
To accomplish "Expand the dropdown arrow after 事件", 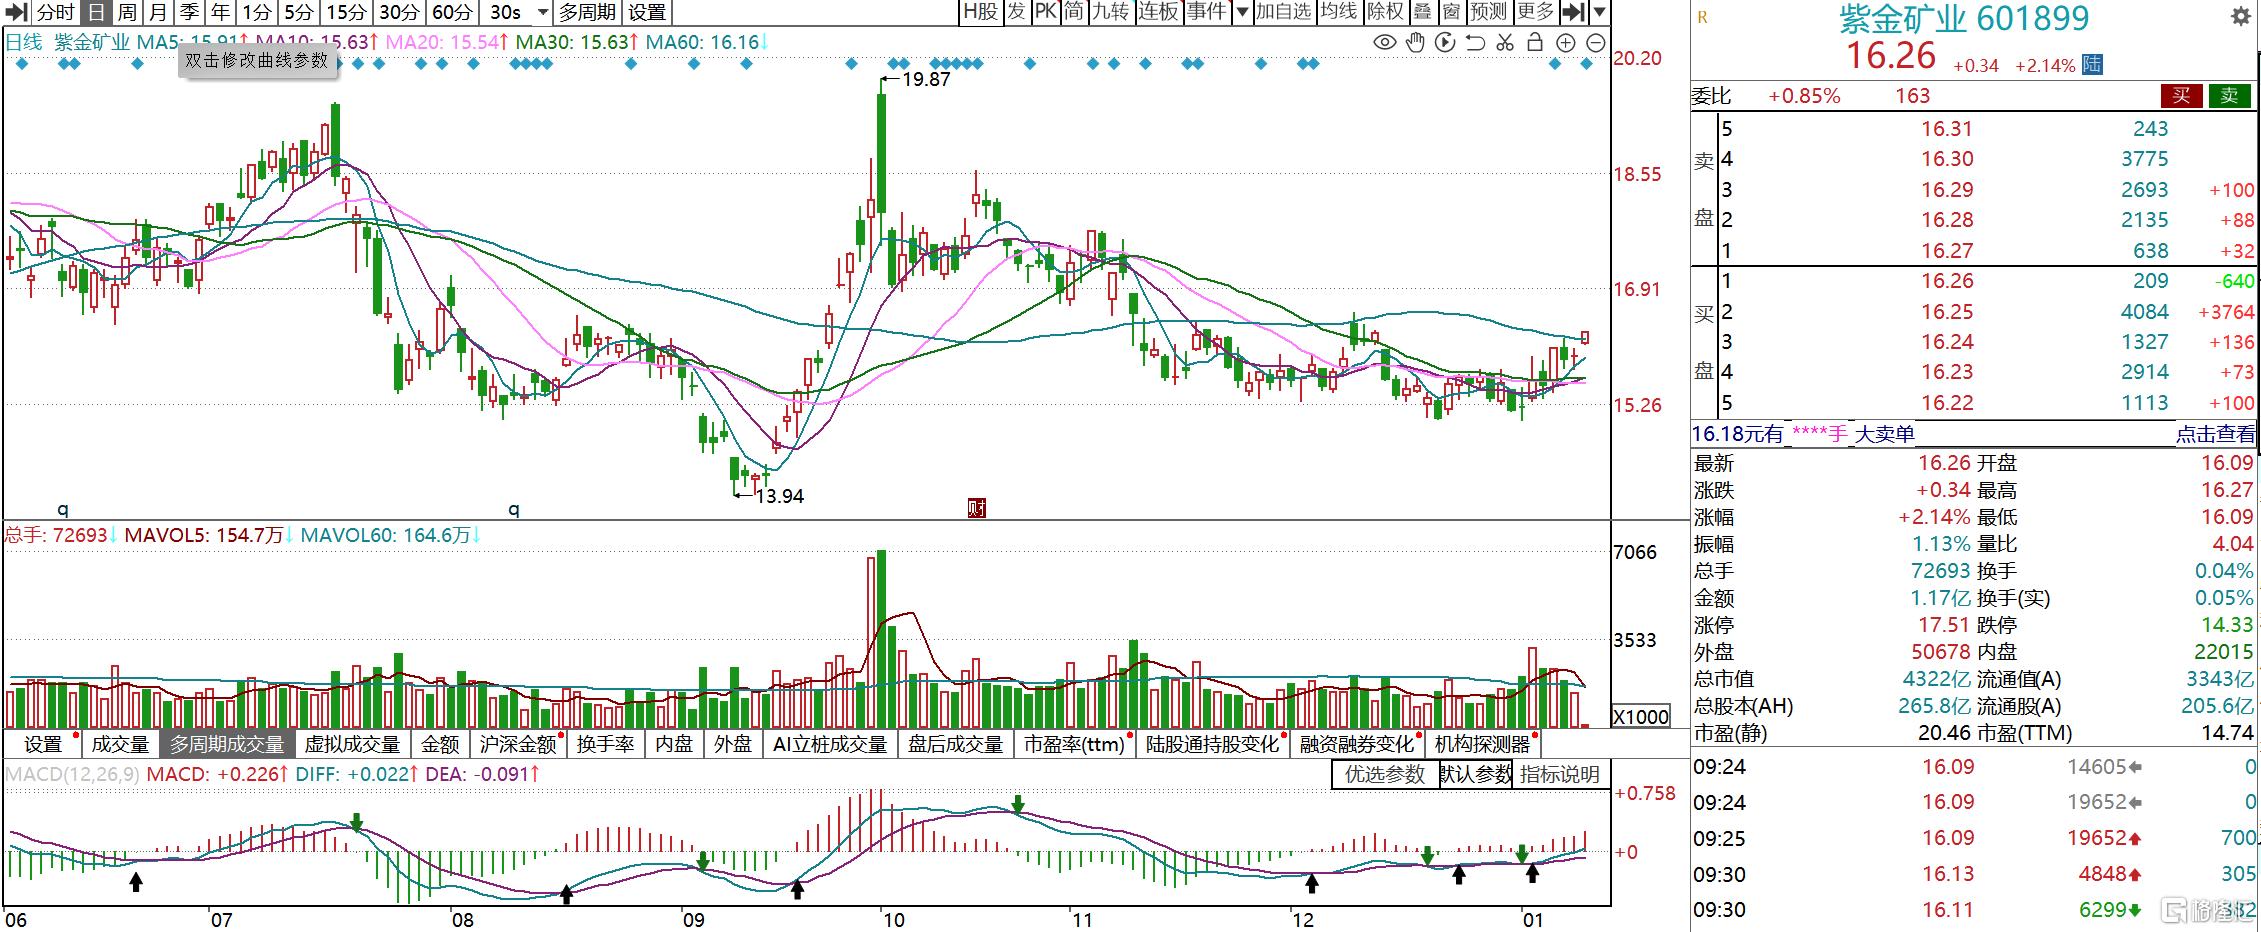I will click(x=1241, y=12).
